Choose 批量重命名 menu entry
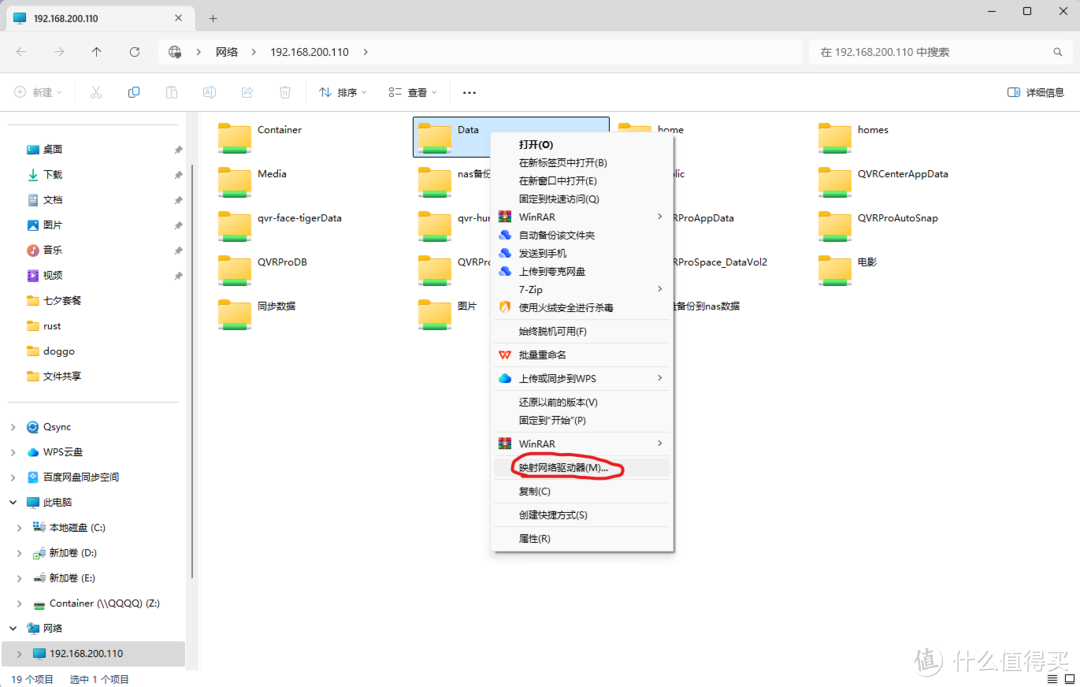Viewport: 1080px width, 687px height. [x=582, y=355]
